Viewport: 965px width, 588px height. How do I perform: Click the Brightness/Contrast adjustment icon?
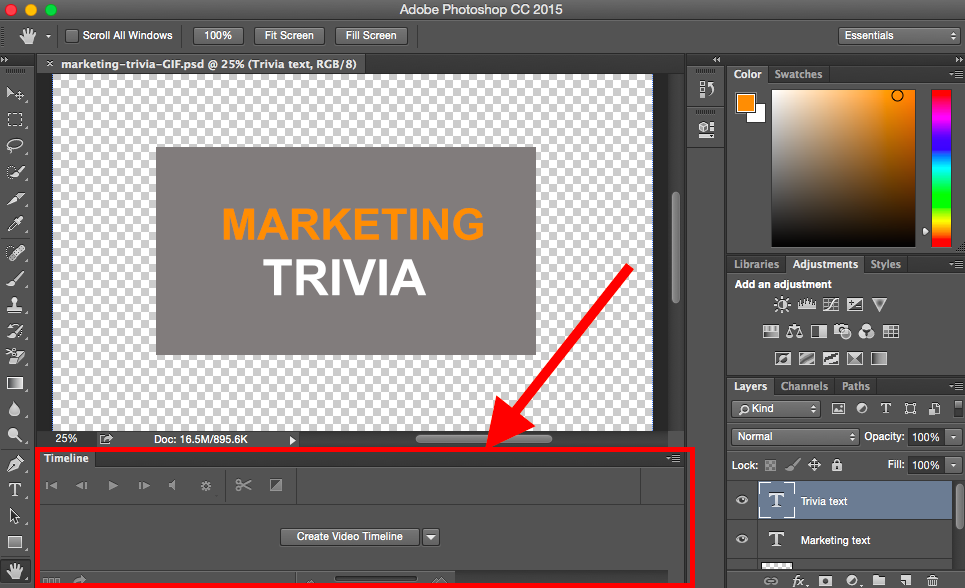781,305
